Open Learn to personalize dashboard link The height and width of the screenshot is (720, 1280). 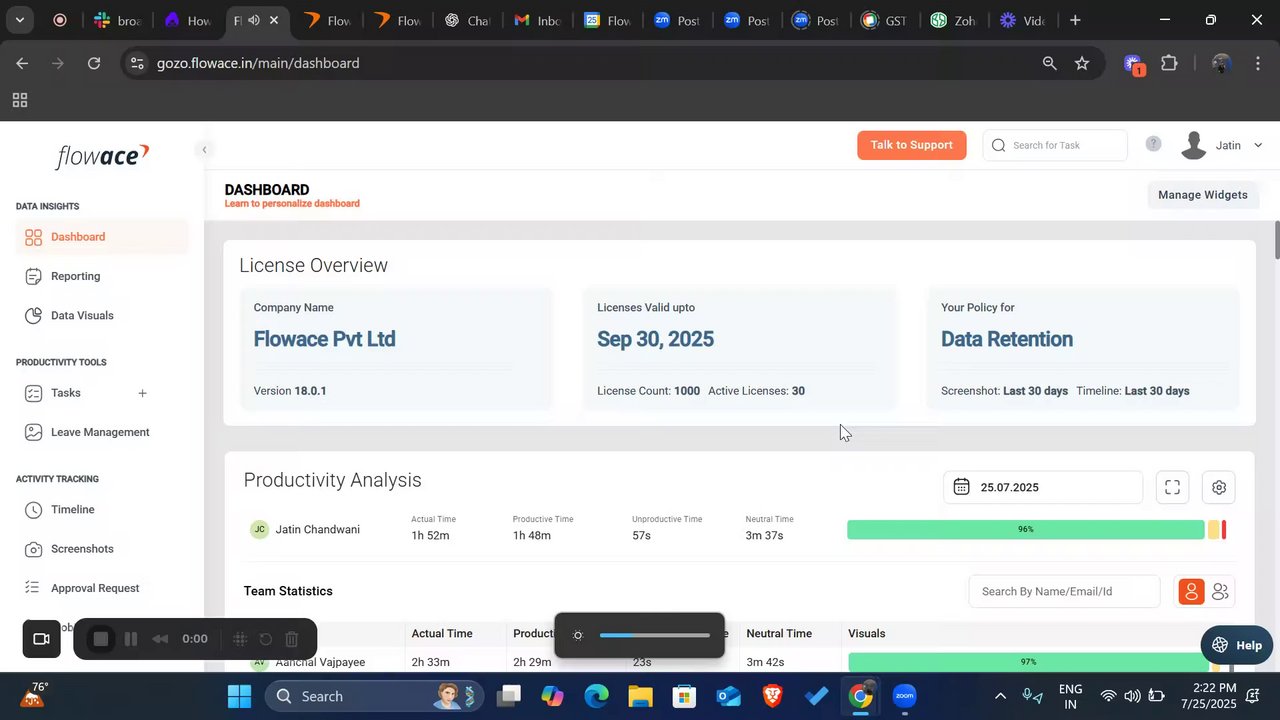292,204
